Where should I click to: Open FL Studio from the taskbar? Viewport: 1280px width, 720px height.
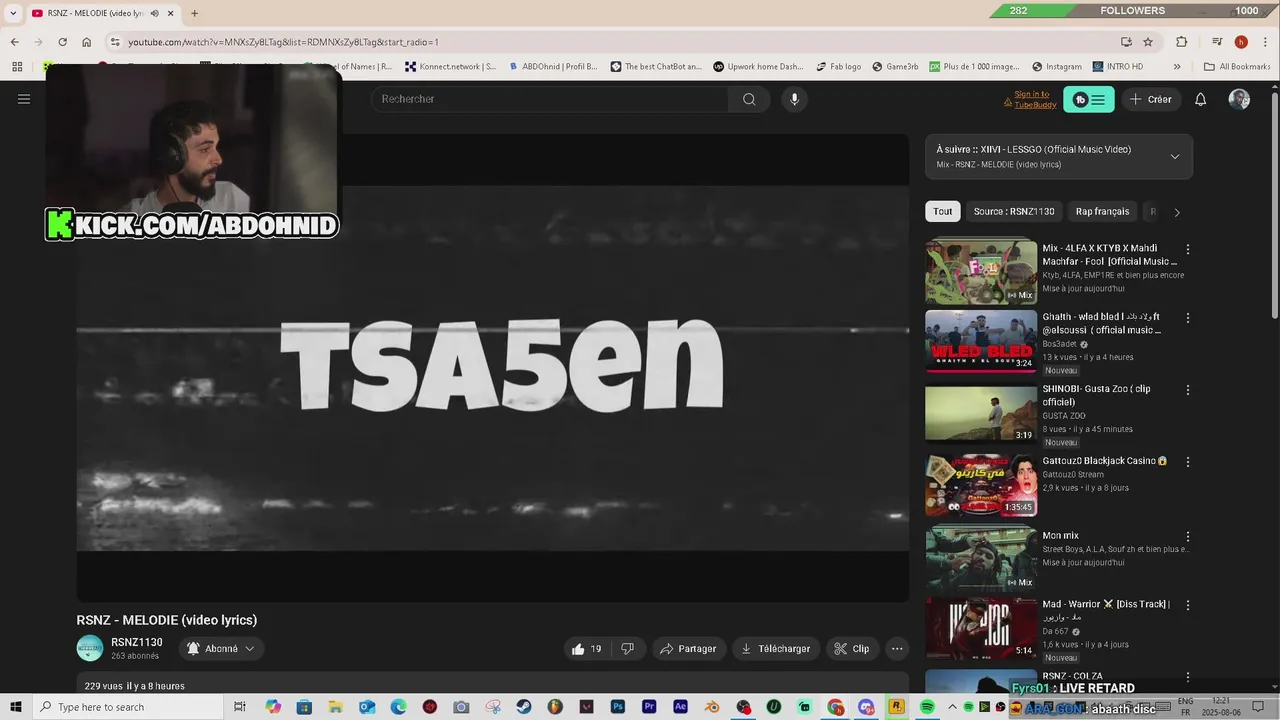[x=555, y=707]
